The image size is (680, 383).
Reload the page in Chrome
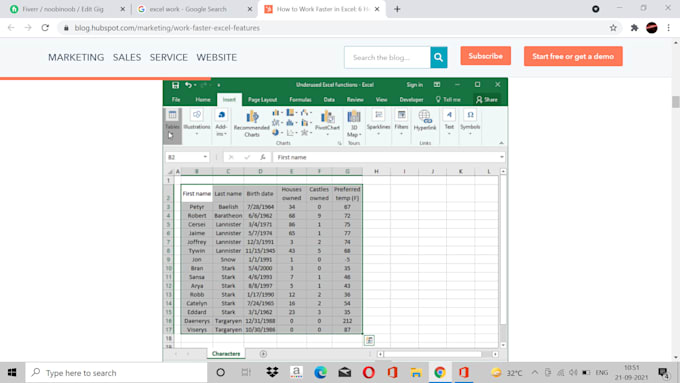pos(45,28)
